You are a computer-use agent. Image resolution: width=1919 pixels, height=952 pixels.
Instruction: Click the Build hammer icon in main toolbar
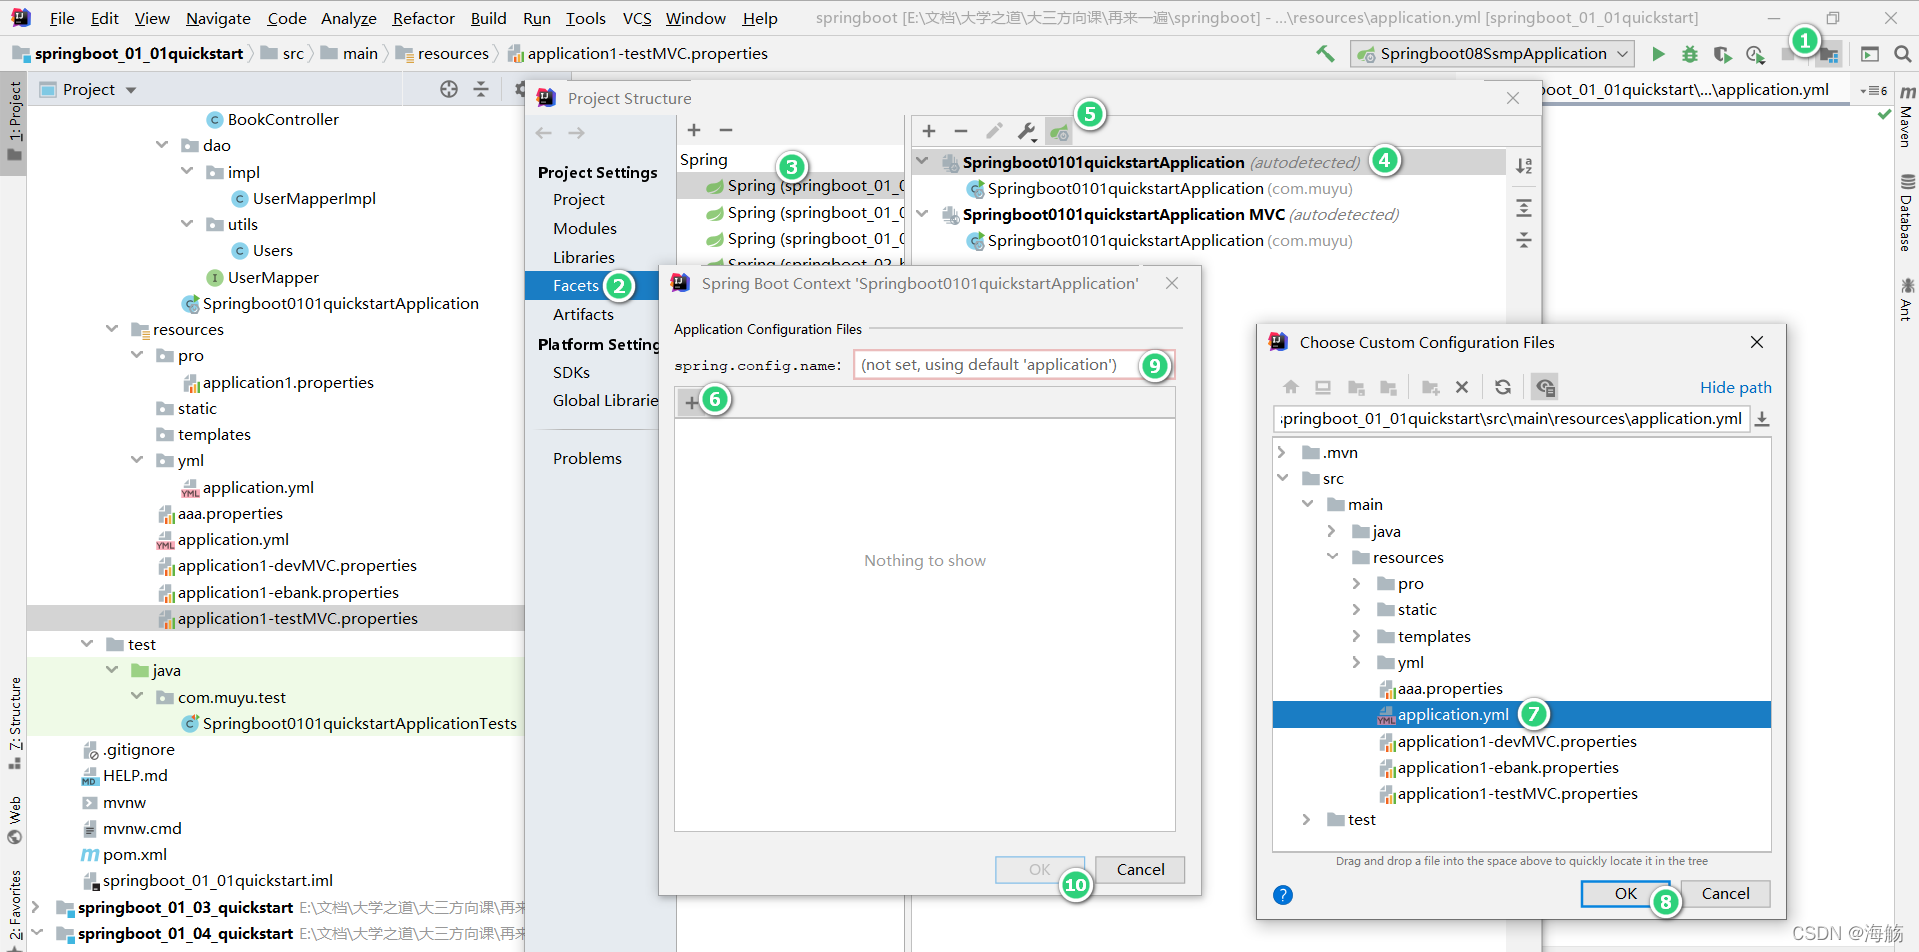(x=1325, y=54)
